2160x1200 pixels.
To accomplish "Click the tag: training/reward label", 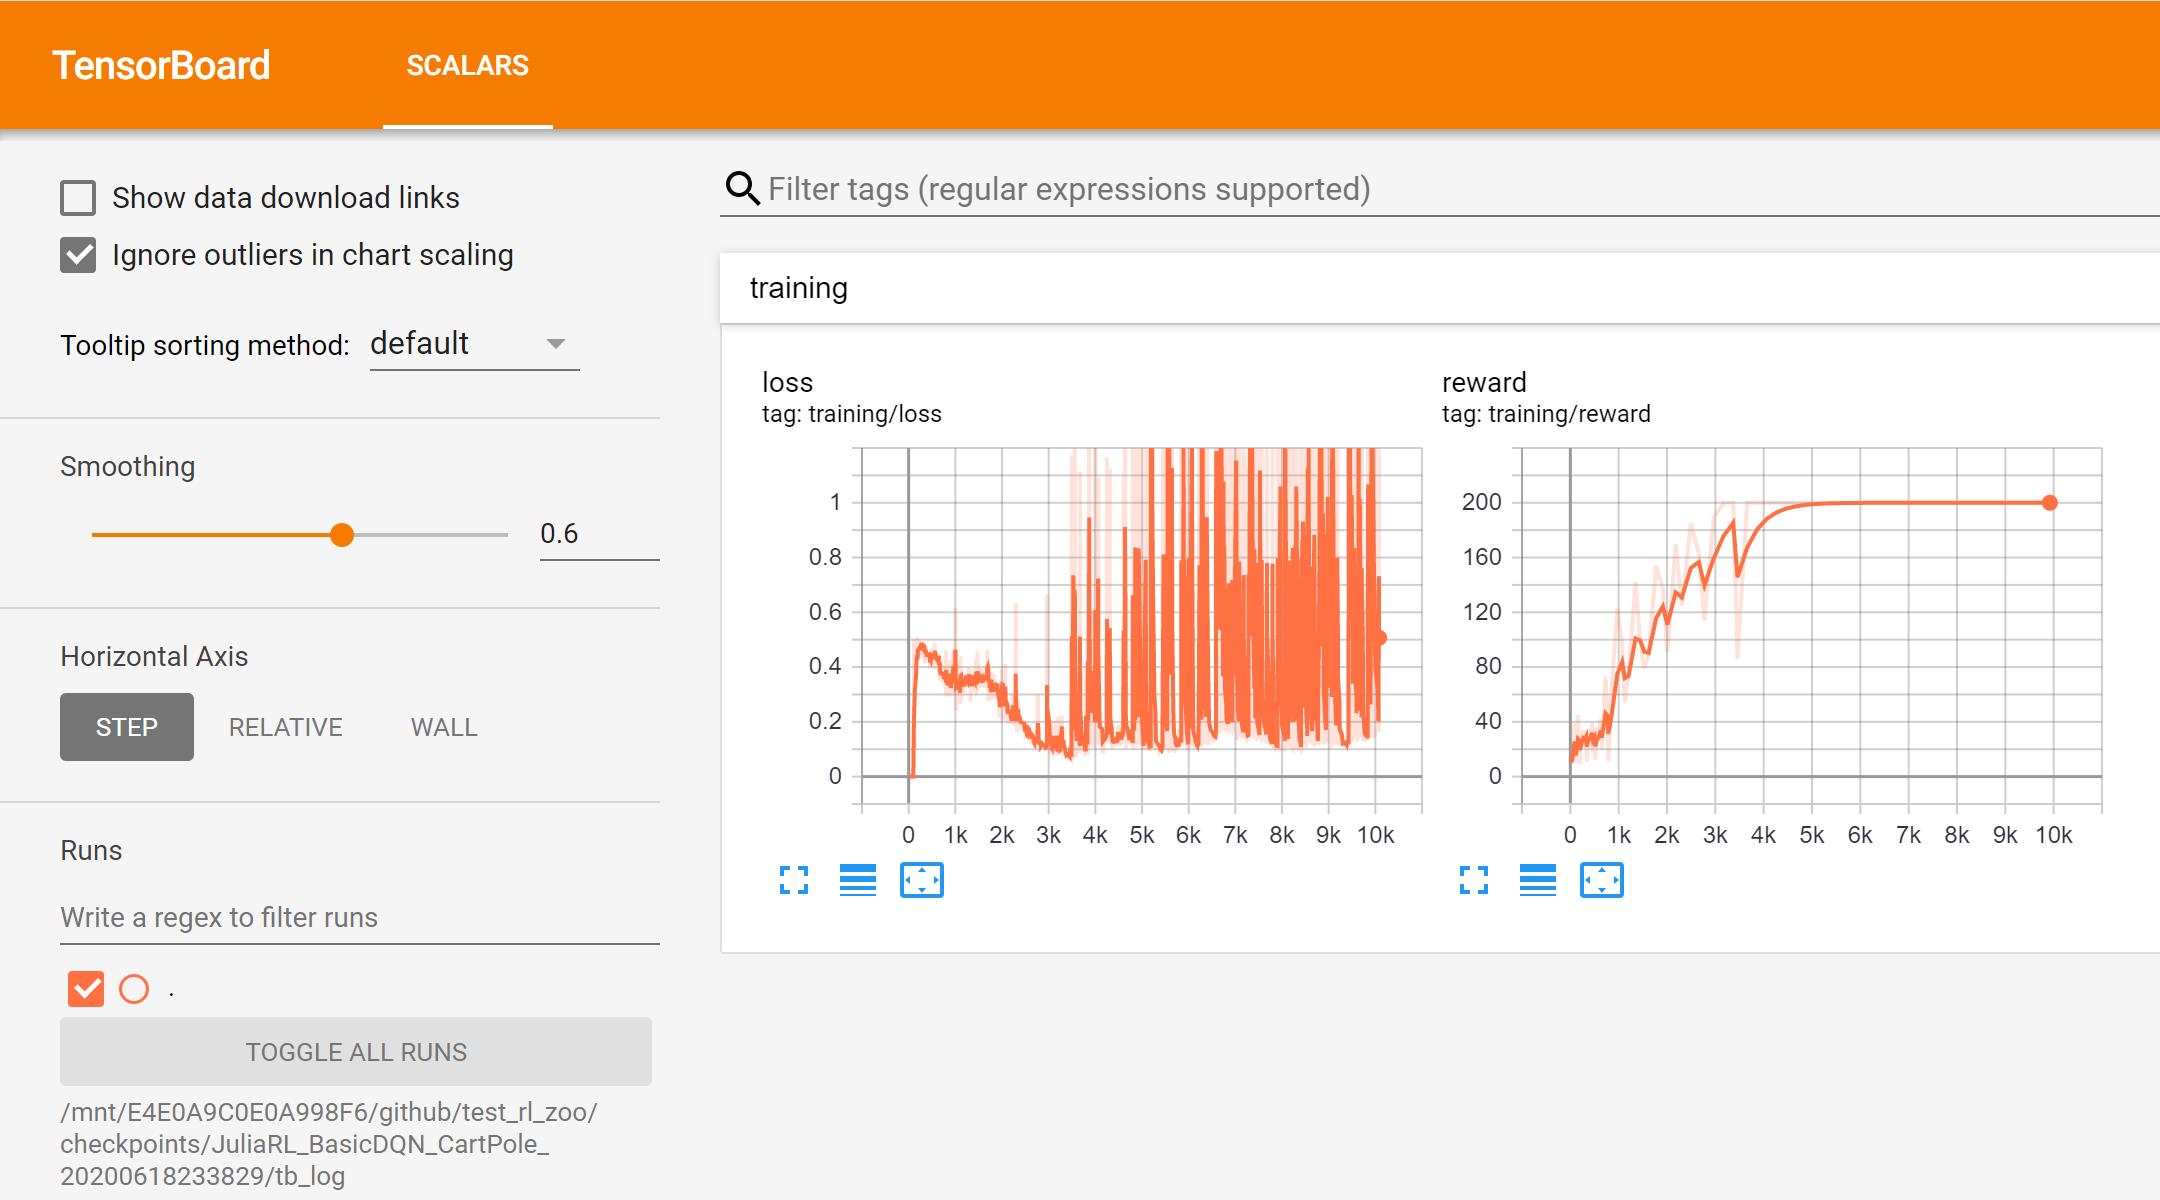I will 1546,414.
